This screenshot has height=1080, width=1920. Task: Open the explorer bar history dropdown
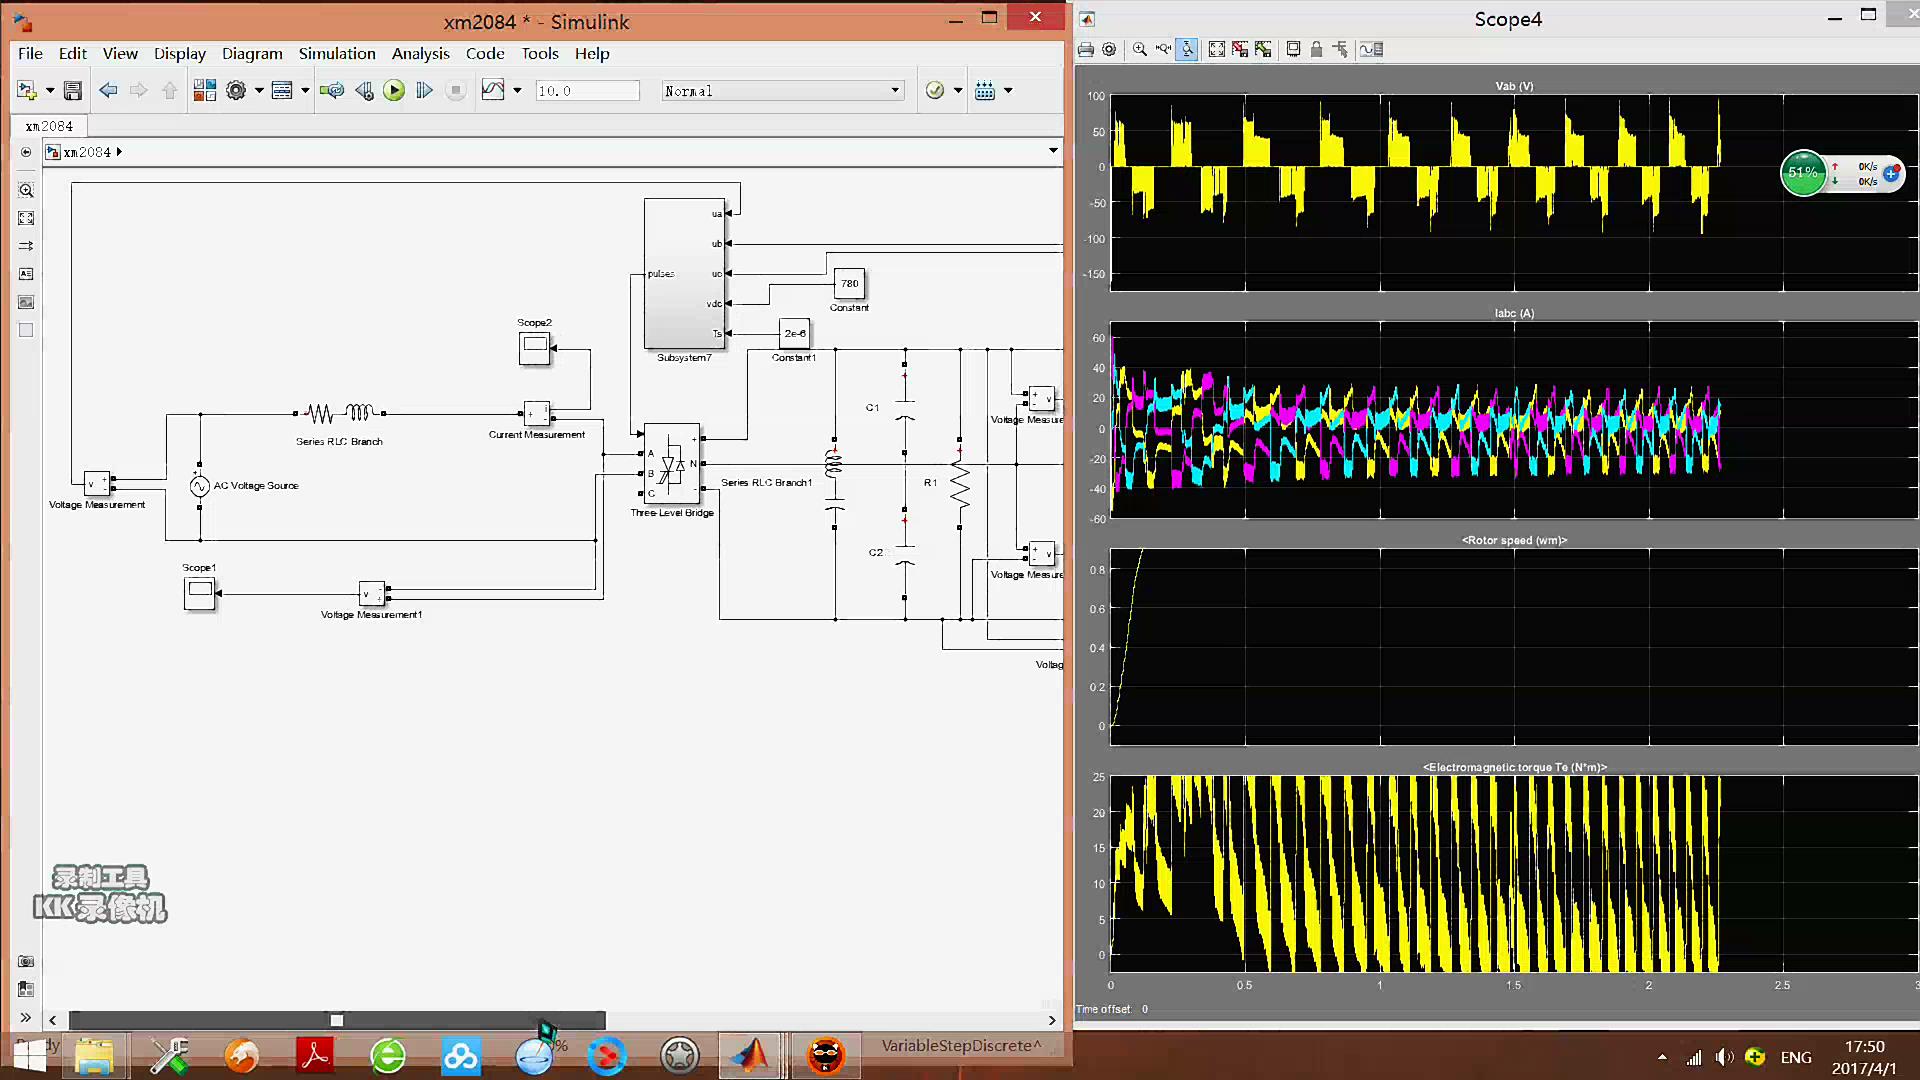click(1053, 151)
